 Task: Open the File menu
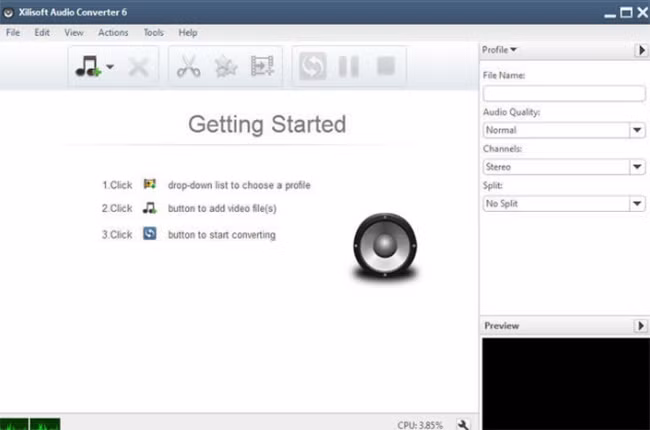coord(13,32)
